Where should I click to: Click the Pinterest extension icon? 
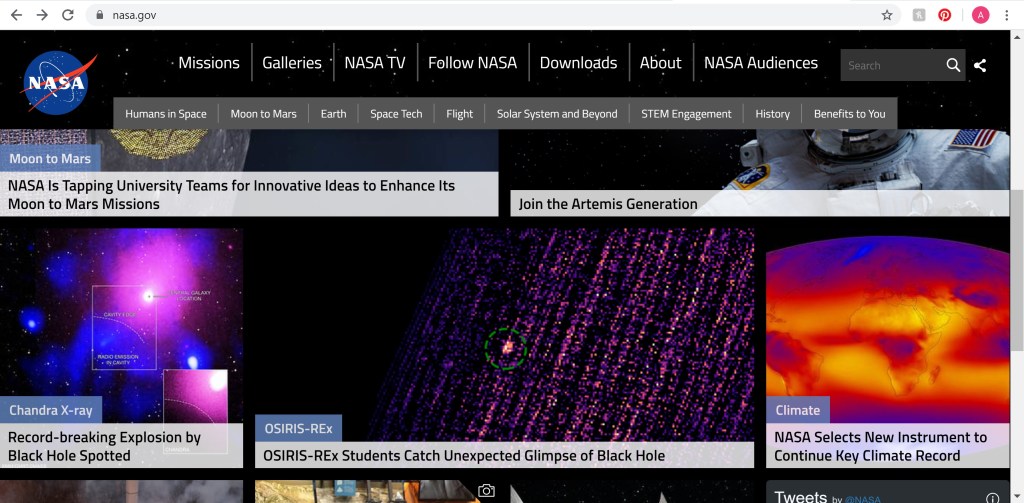944,15
